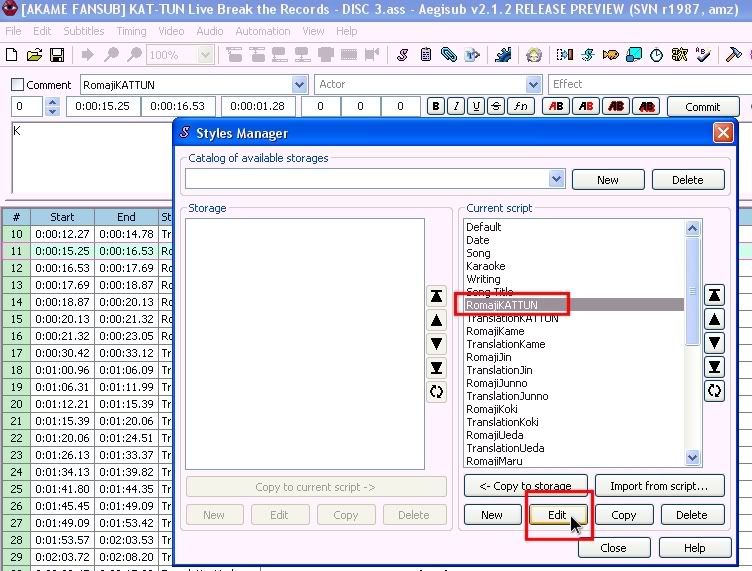Click the font name 'fn' button

coord(520,107)
